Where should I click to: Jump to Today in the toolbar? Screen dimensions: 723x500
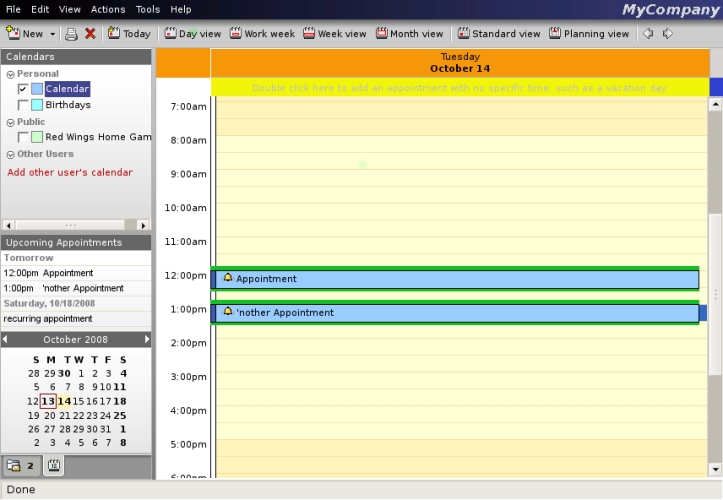pyautogui.click(x=129, y=34)
